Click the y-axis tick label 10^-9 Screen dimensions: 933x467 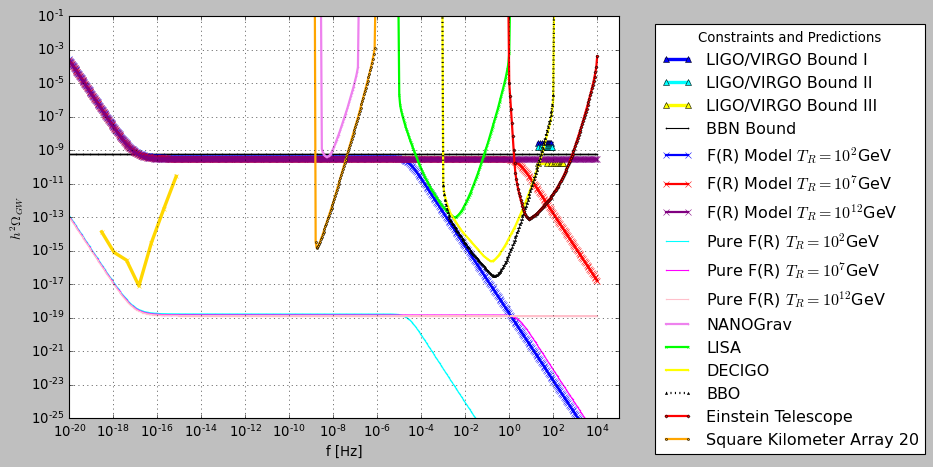52,151
